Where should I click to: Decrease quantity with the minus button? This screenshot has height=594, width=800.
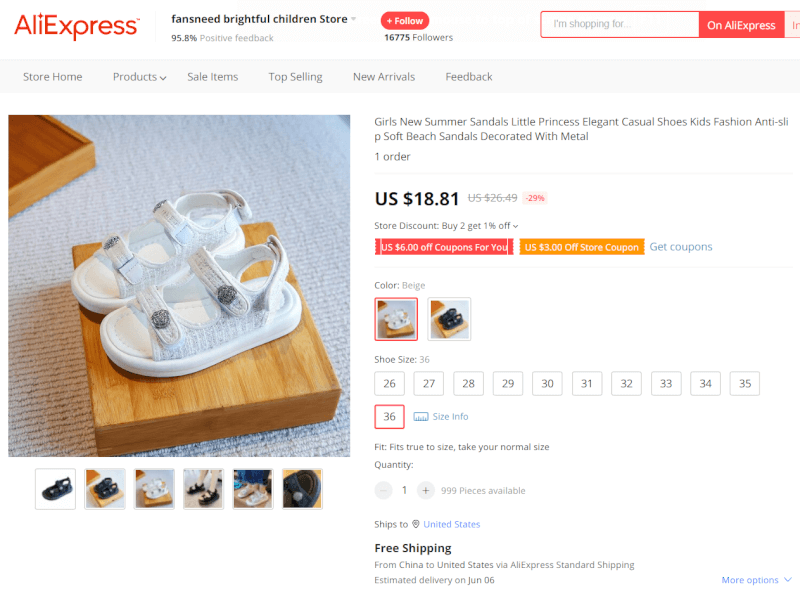pos(383,490)
